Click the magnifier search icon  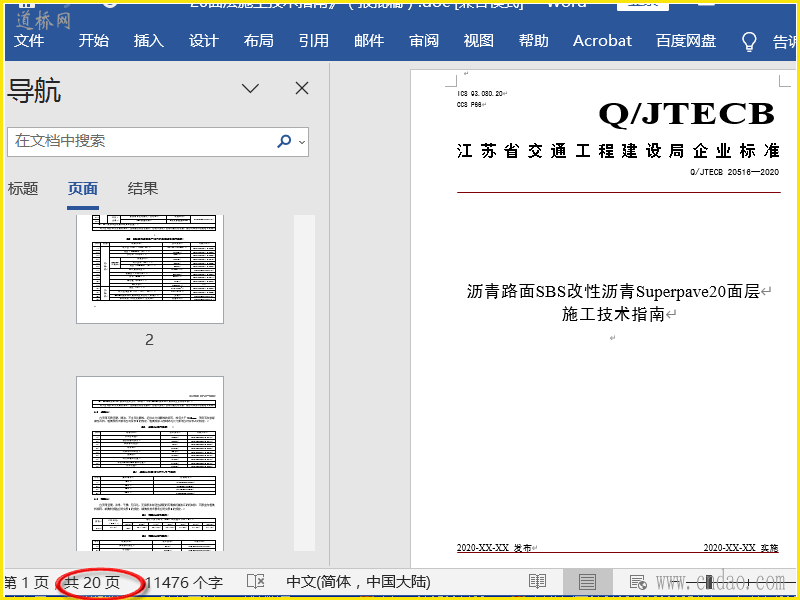(284, 141)
